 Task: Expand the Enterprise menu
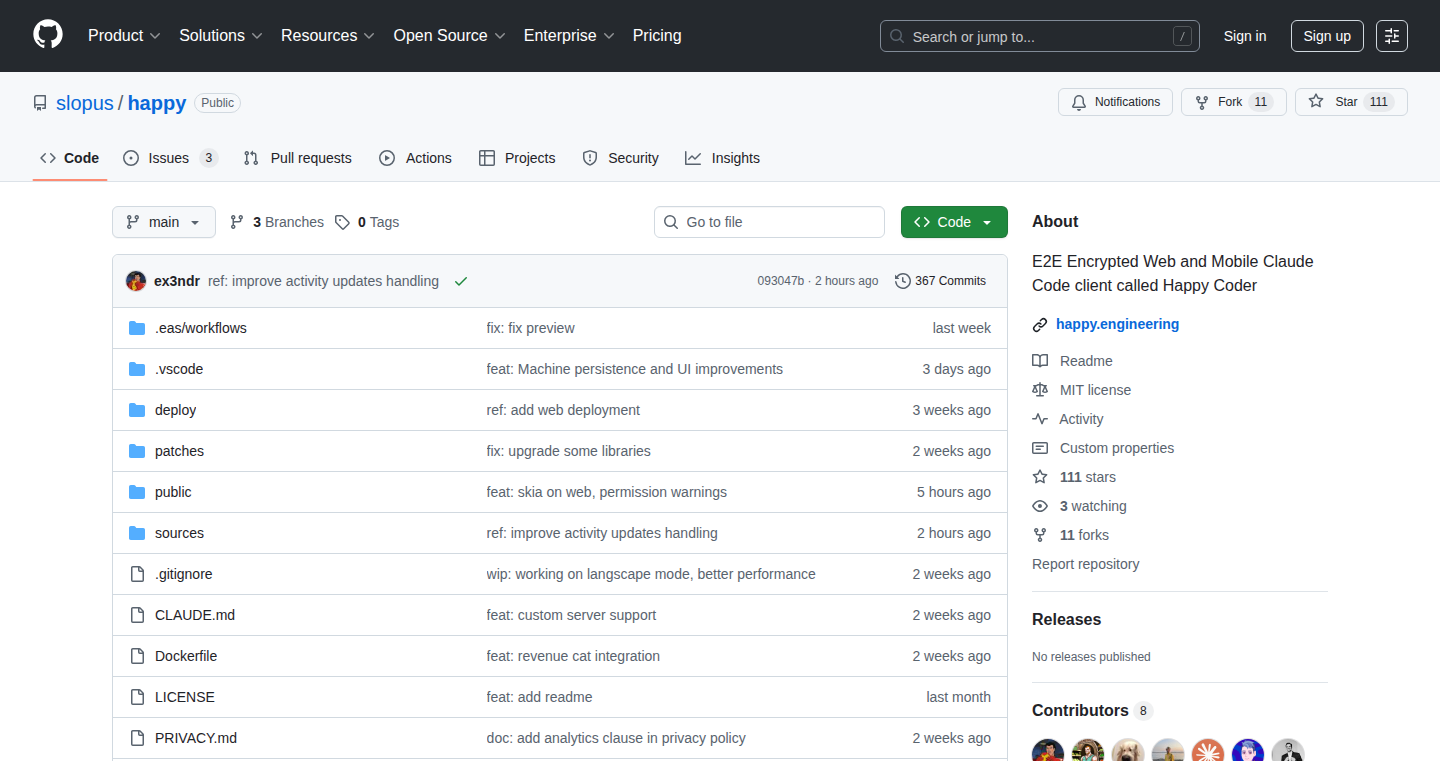(x=569, y=36)
